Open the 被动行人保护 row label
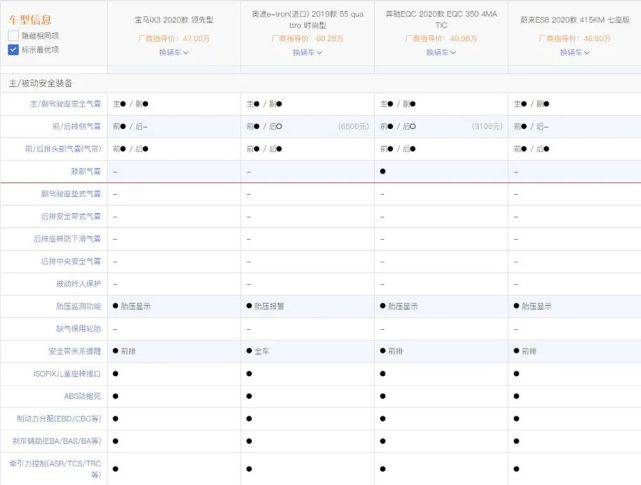 point(78,284)
